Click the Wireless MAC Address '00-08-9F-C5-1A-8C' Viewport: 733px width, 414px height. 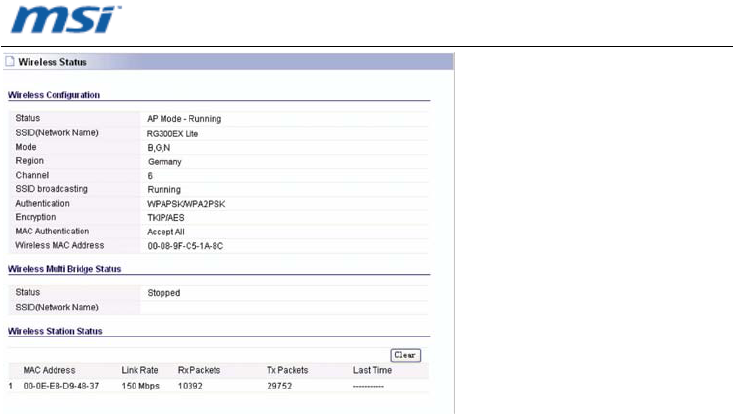185,246
